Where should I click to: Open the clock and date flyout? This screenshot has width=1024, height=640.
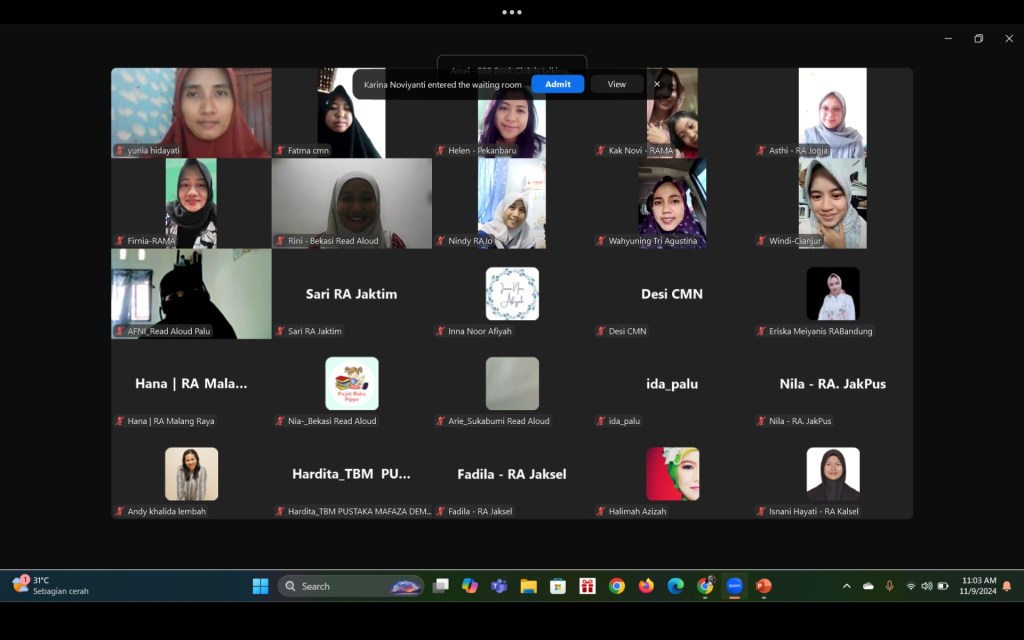pyautogui.click(x=978, y=586)
